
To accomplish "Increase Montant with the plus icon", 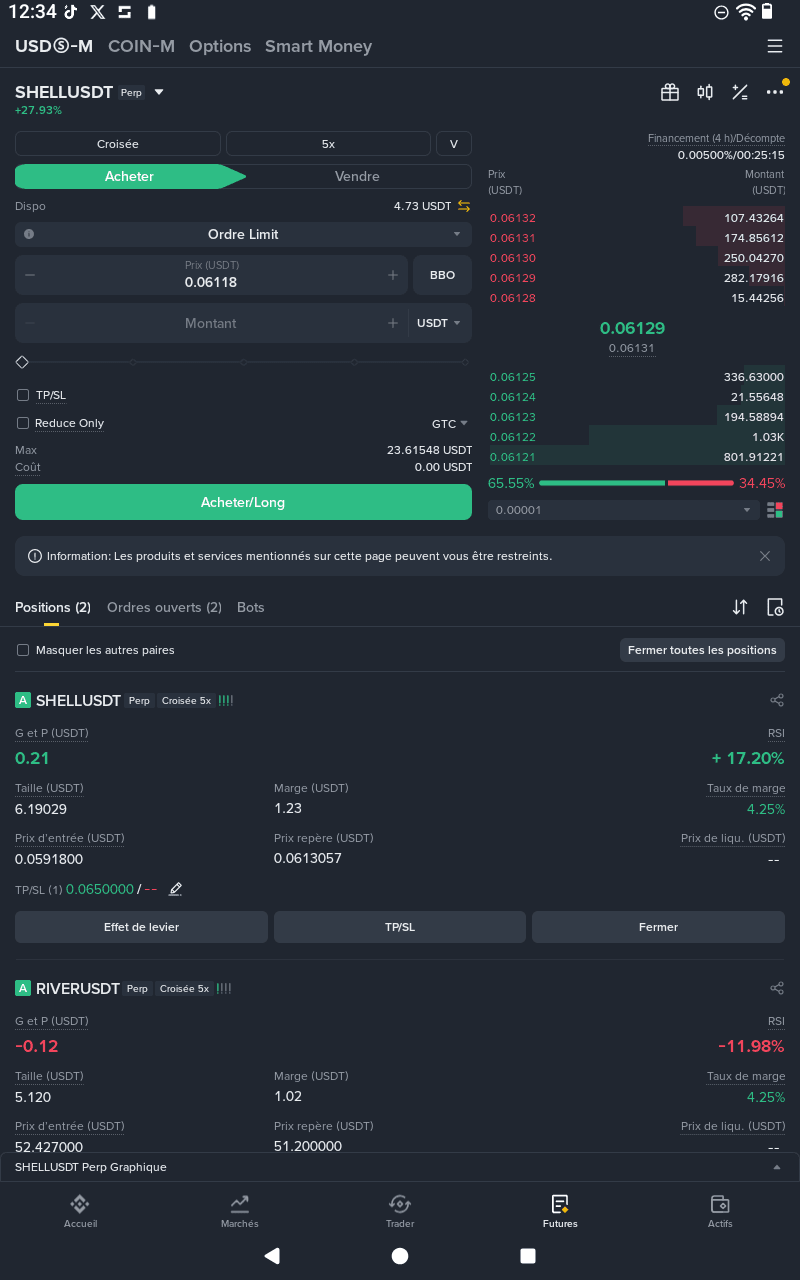I will (x=393, y=323).
